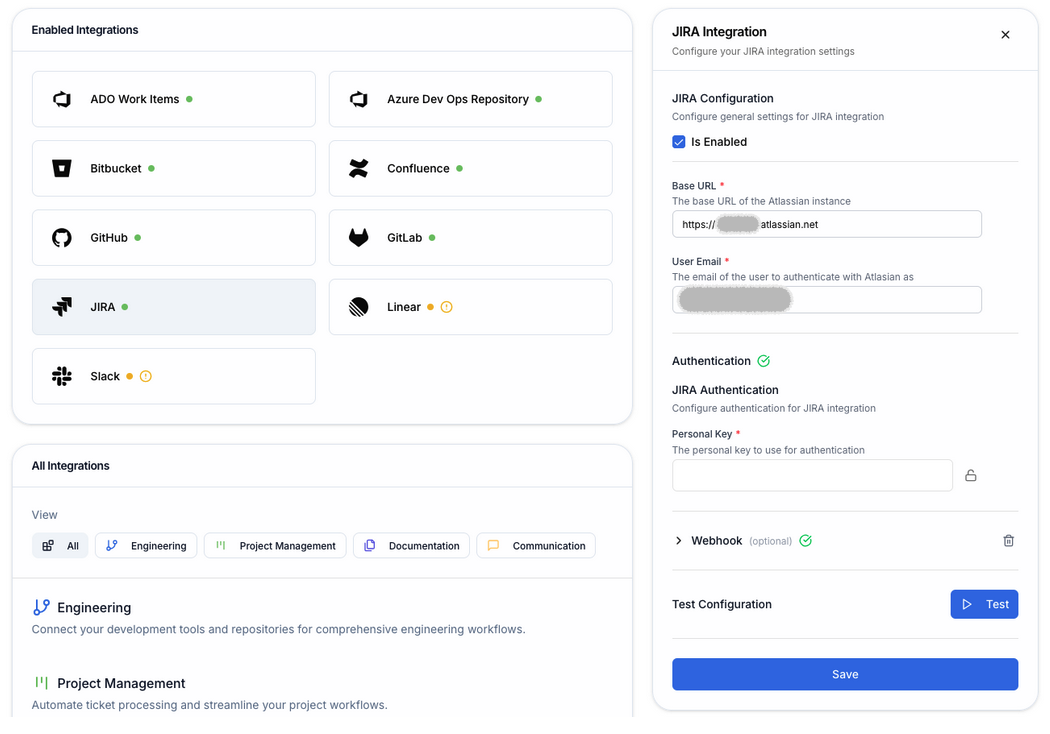Click the Personal Key input field

[x=812, y=475]
